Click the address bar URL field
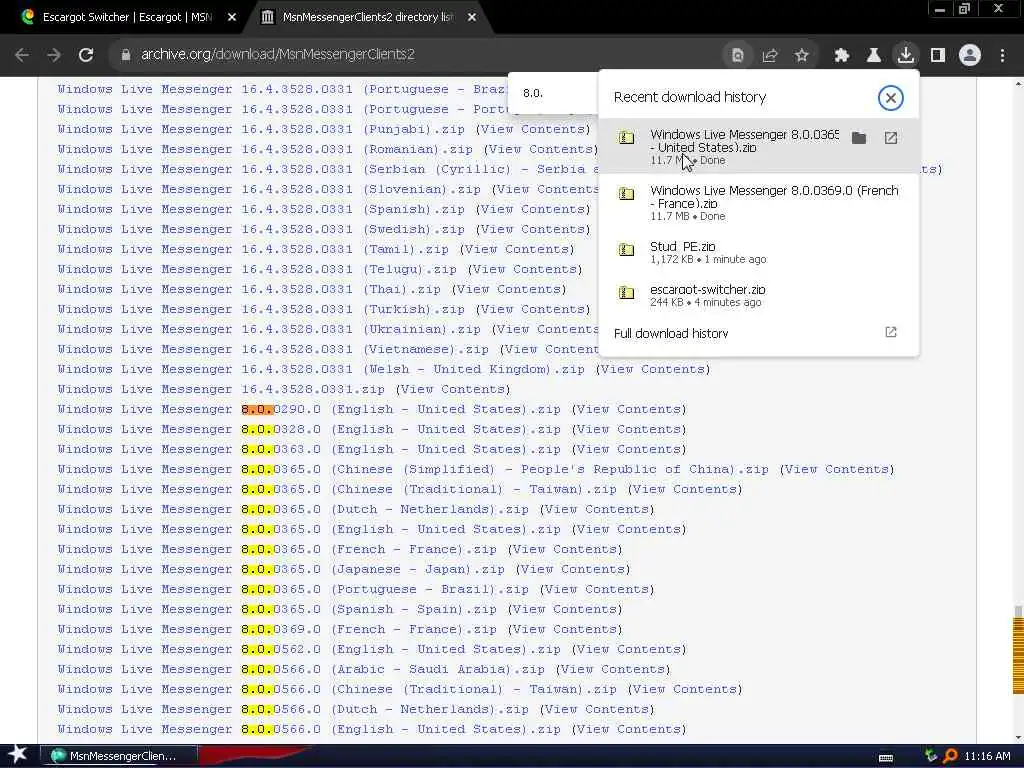This screenshot has width=1024, height=768. (x=418, y=55)
